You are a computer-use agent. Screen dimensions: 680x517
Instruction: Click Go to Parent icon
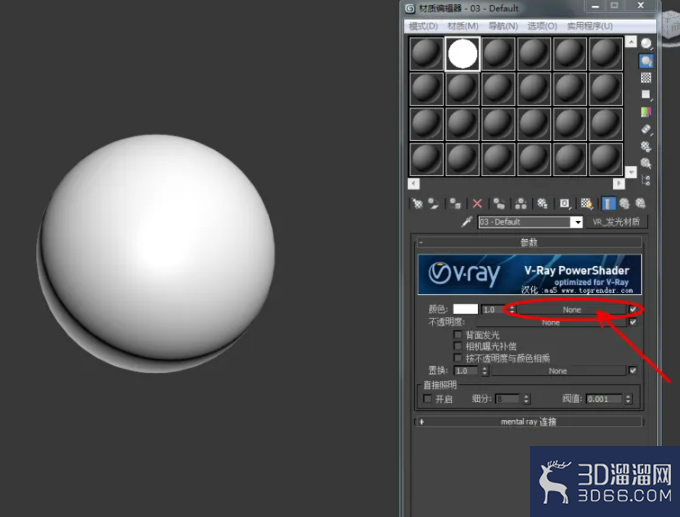click(x=624, y=203)
